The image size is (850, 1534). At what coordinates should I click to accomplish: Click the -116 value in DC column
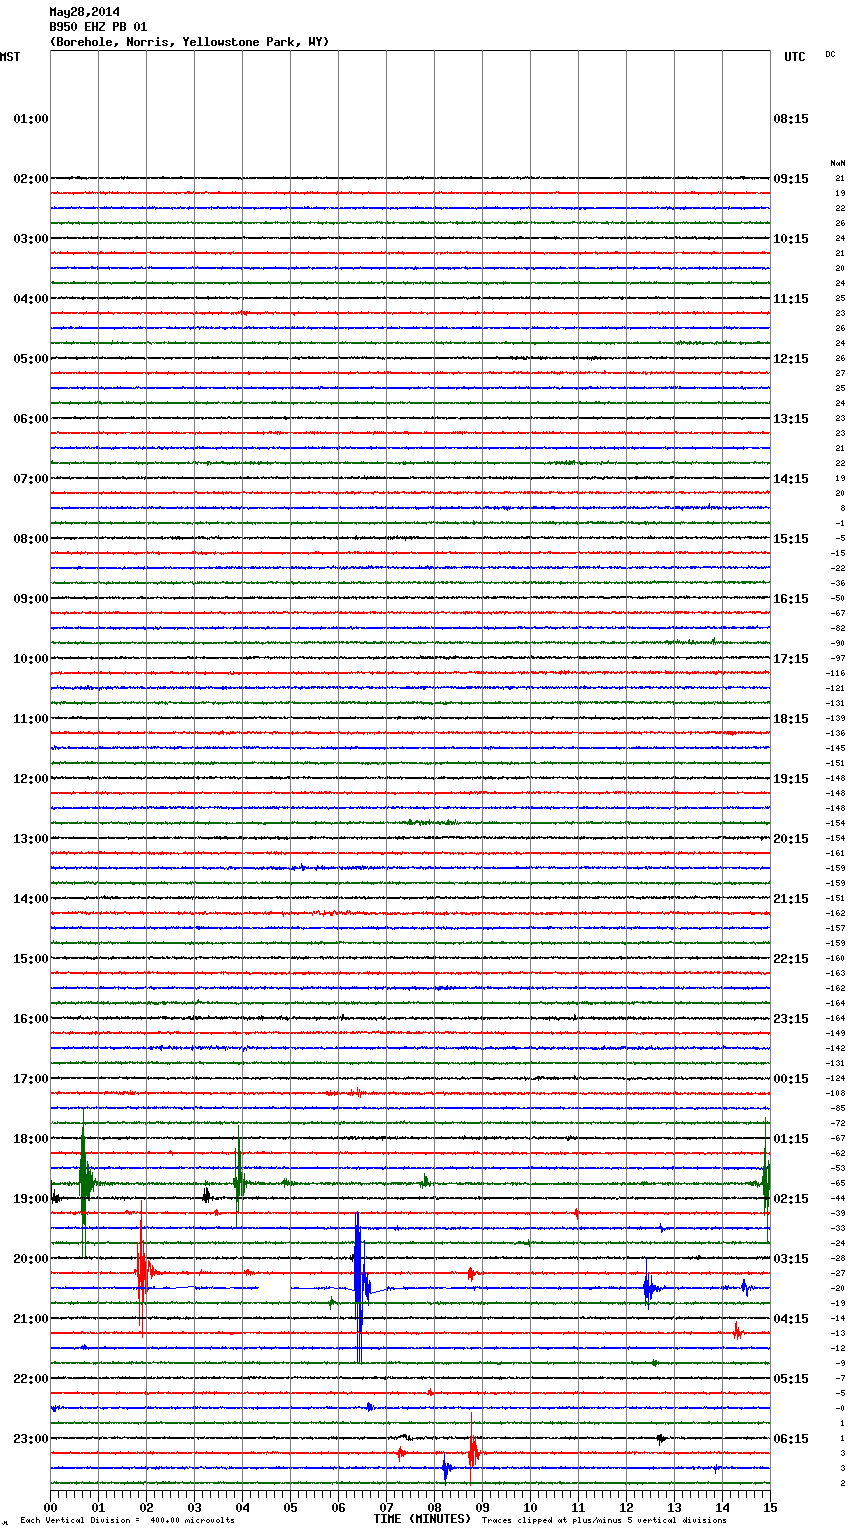(836, 673)
